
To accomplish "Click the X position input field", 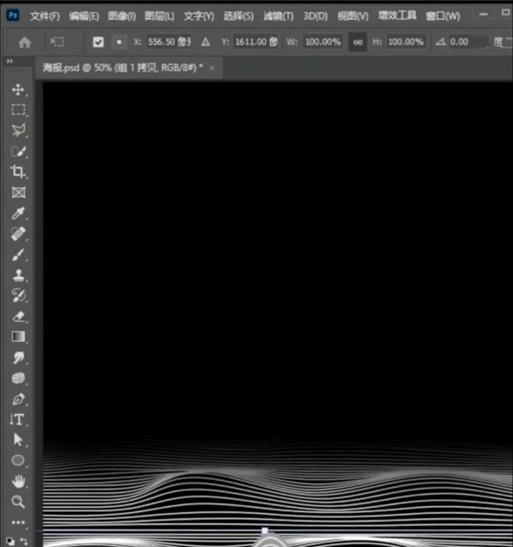I will click(x=169, y=42).
